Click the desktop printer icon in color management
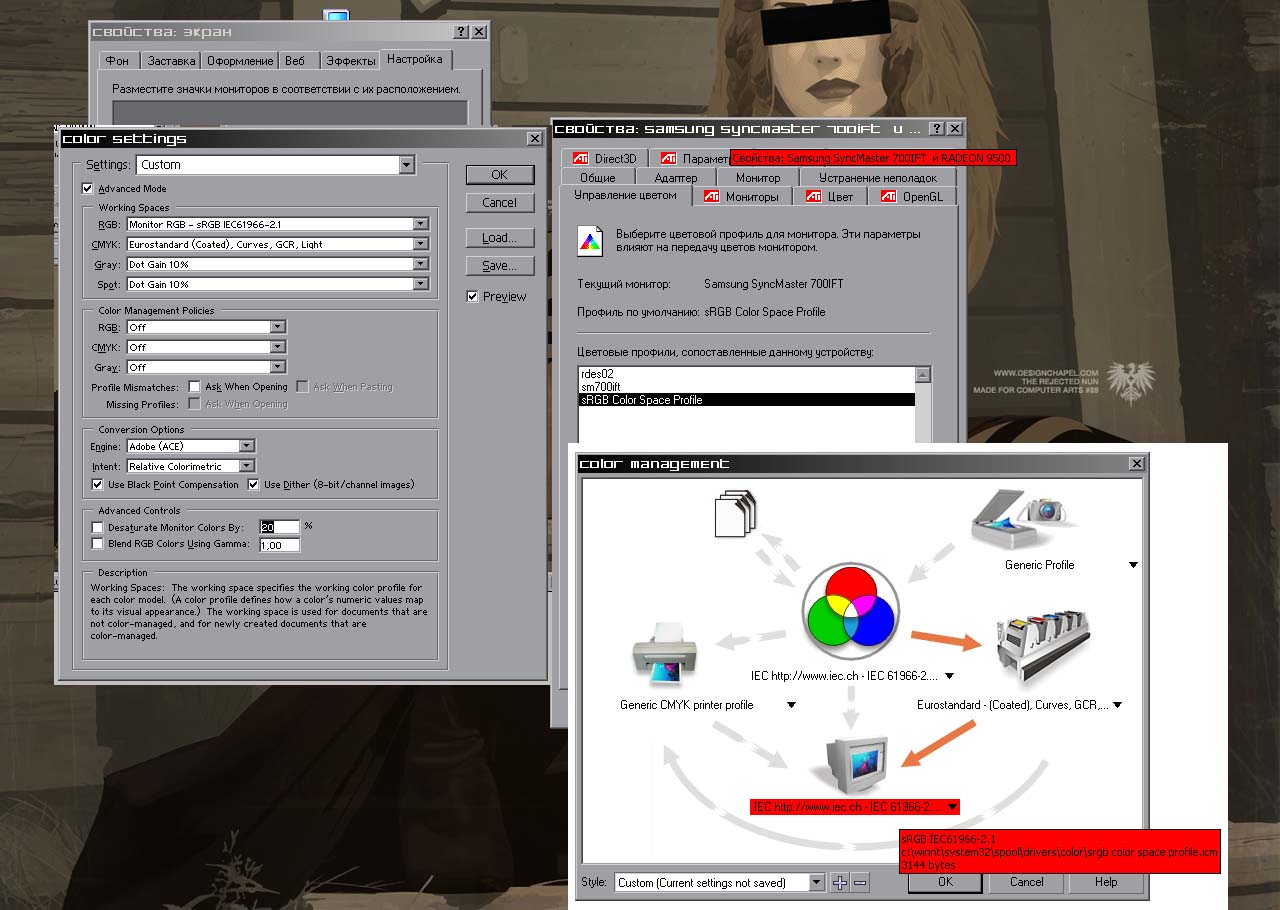The image size is (1280, 910). pos(663,656)
